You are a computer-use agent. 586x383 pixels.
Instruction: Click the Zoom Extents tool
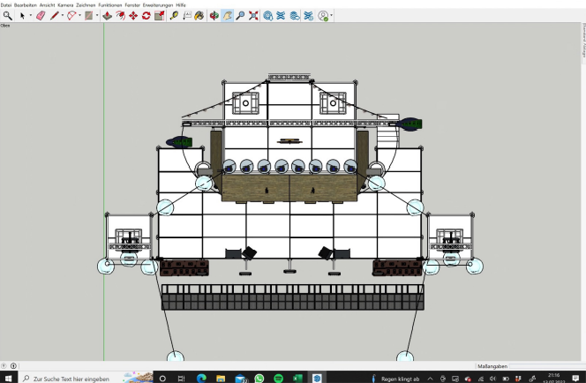coord(254,16)
